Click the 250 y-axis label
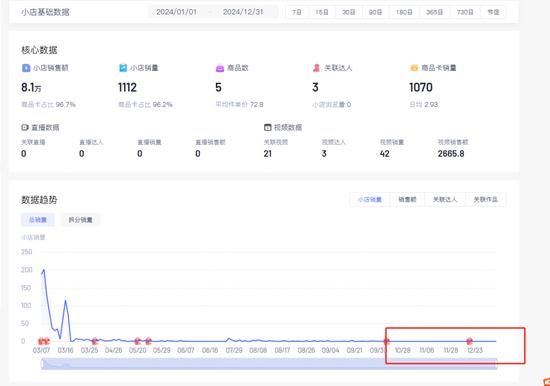 point(26,252)
